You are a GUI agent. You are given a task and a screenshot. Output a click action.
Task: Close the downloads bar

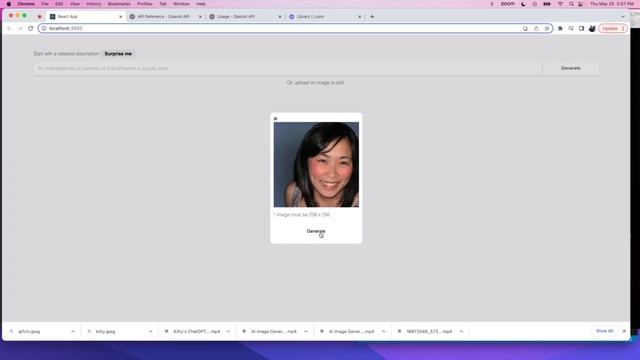[624, 331]
